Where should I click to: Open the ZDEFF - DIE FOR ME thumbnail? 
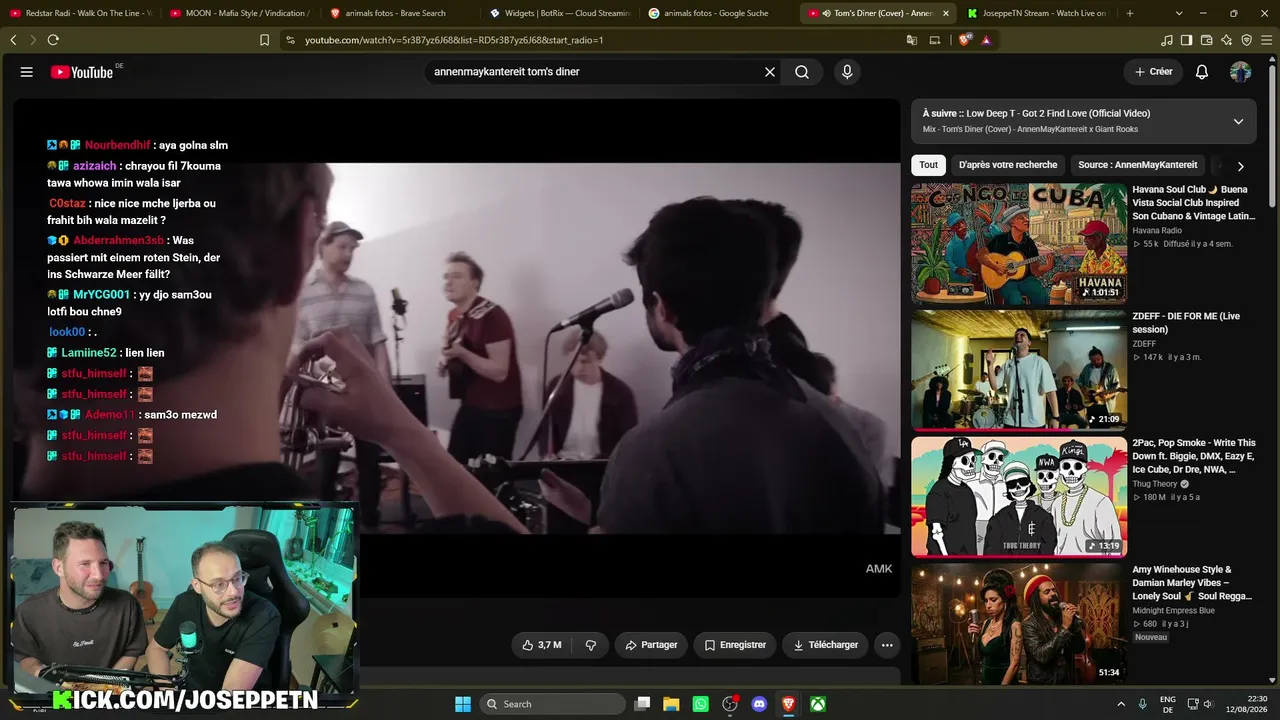[1019, 370]
